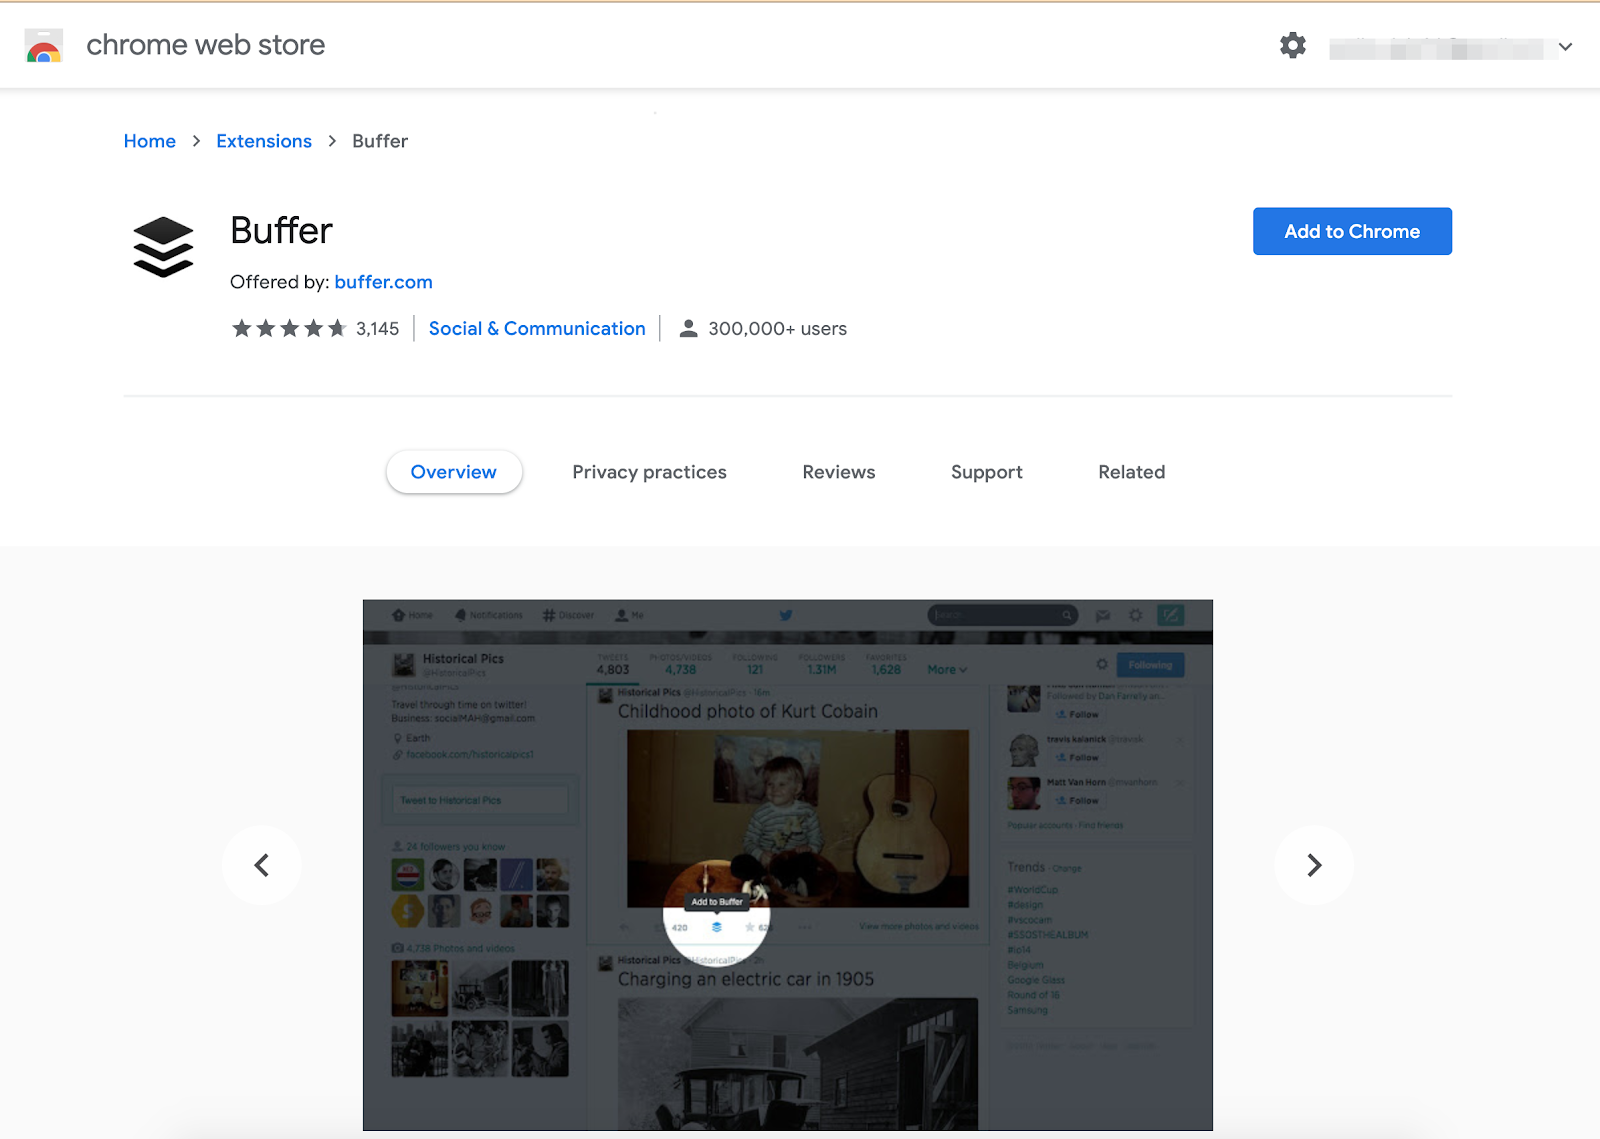Click the 300,000+ users text
This screenshot has width=1600, height=1139.
[778, 329]
